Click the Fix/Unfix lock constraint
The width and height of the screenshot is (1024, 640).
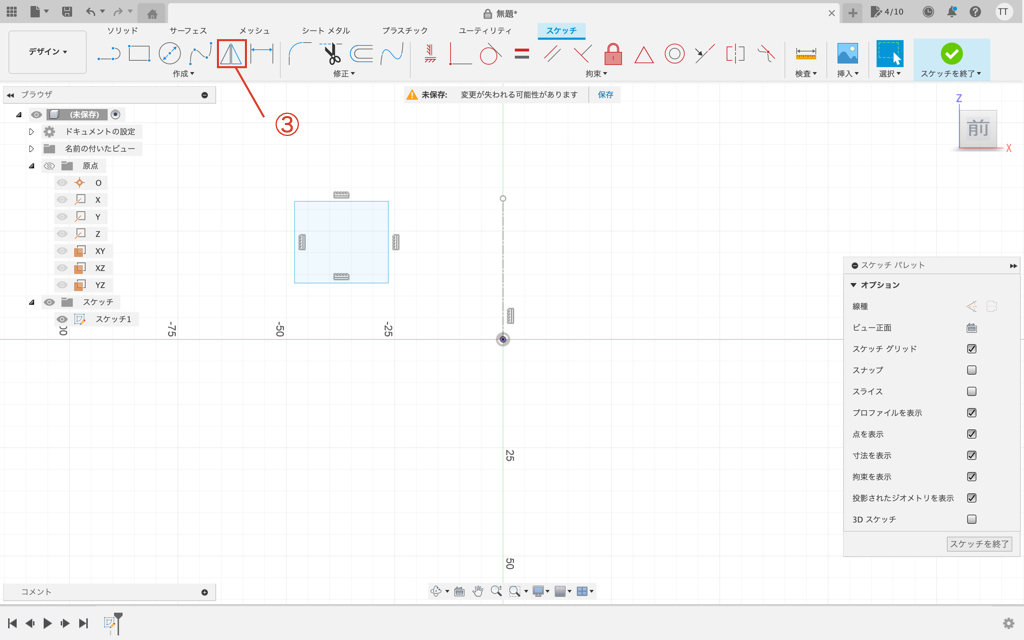point(613,54)
